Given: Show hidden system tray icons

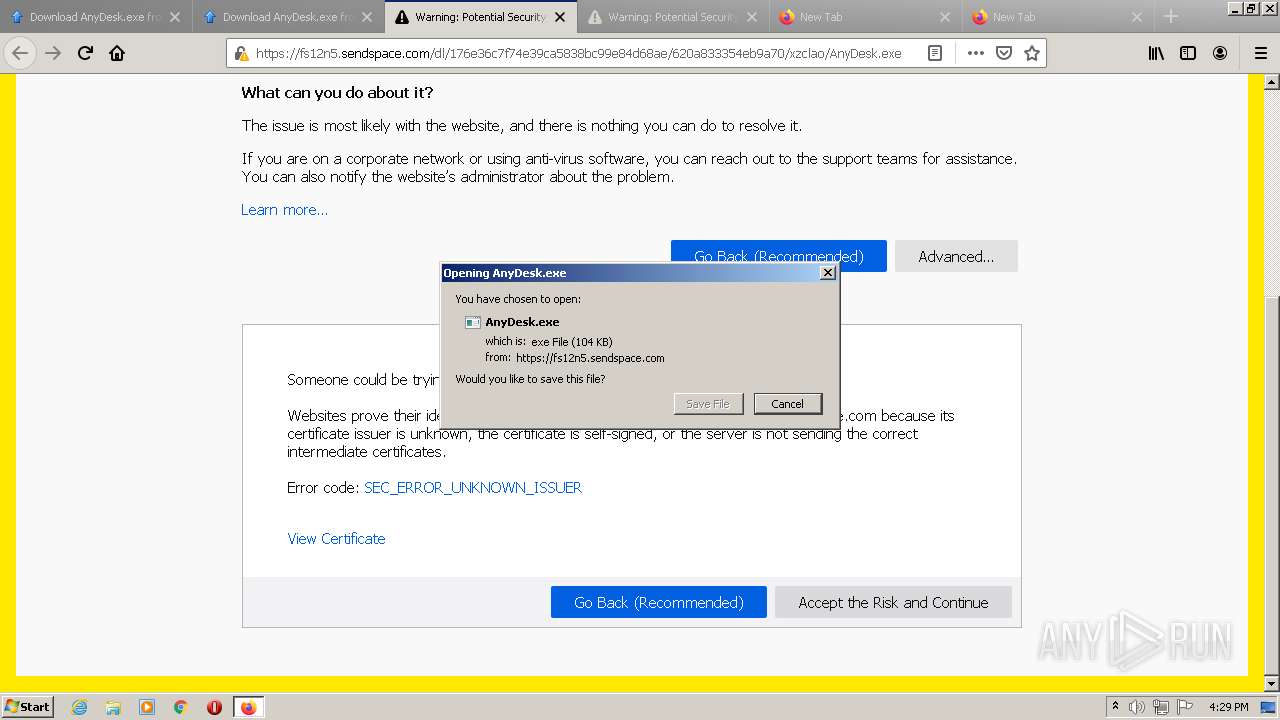Looking at the screenshot, I should tap(1115, 707).
